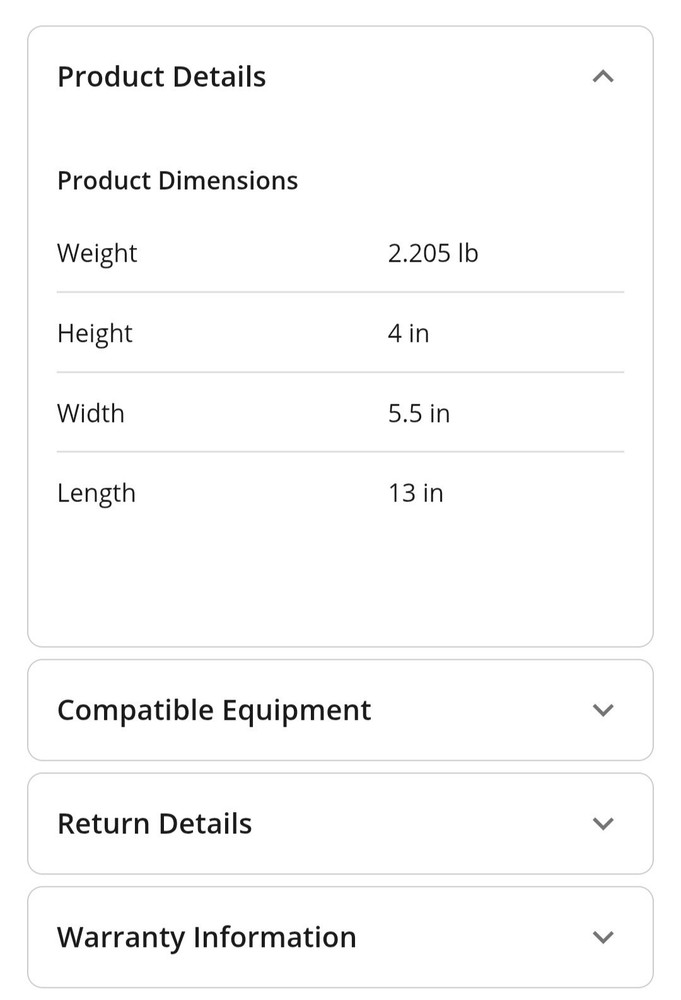
Task: Click the Product Details heading
Action: point(161,77)
